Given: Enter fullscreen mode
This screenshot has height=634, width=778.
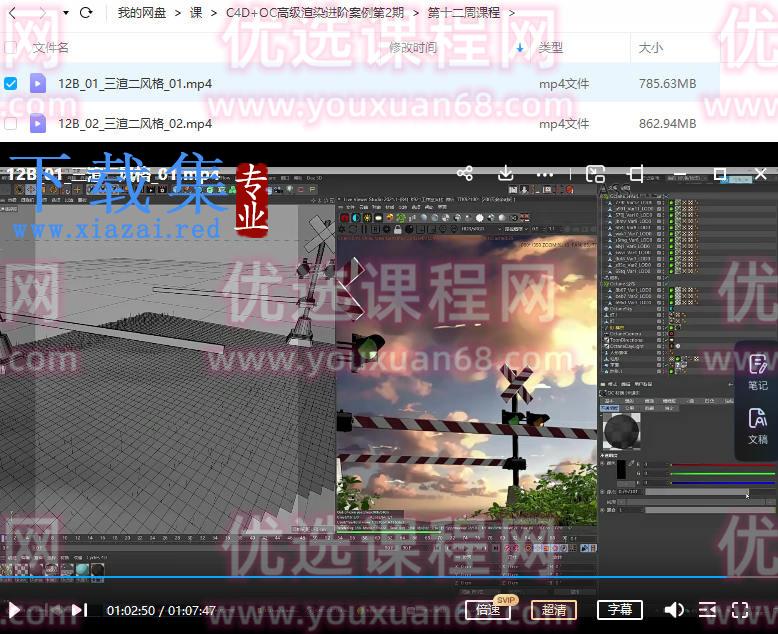Looking at the screenshot, I should [x=740, y=610].
